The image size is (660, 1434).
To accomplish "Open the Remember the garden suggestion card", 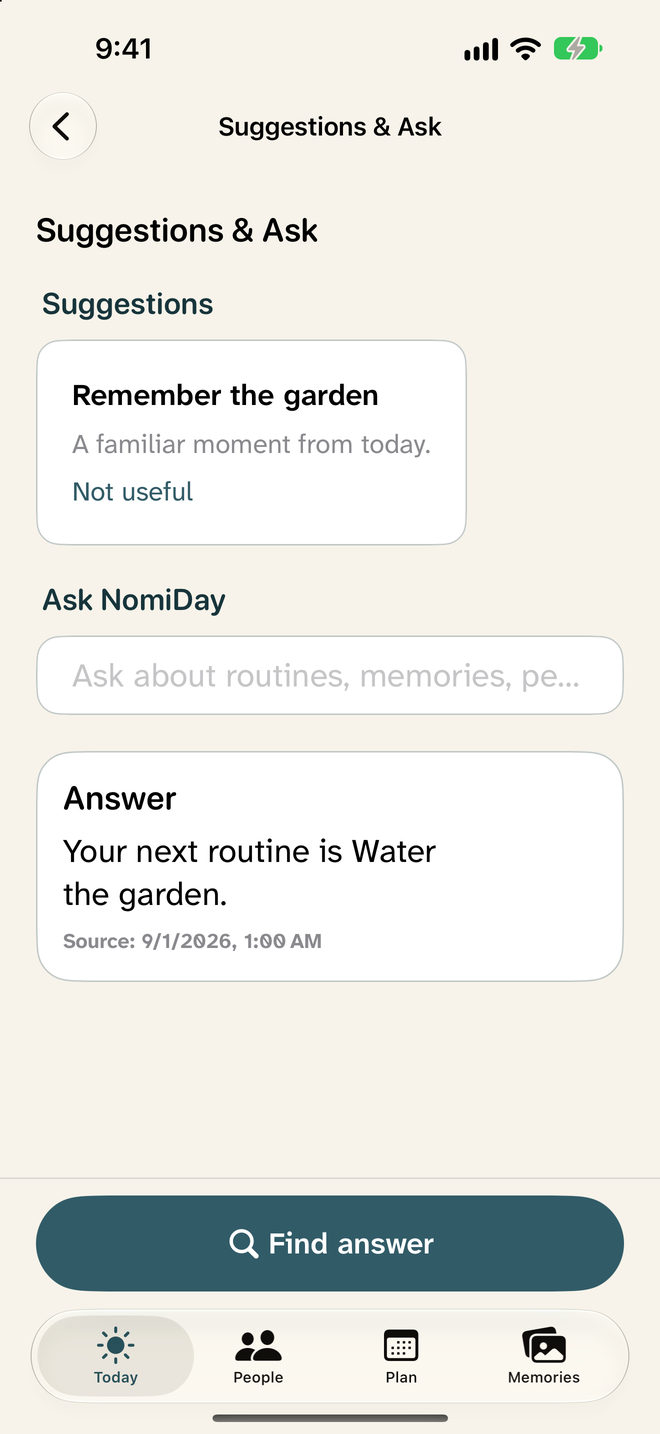I will 251,443.
